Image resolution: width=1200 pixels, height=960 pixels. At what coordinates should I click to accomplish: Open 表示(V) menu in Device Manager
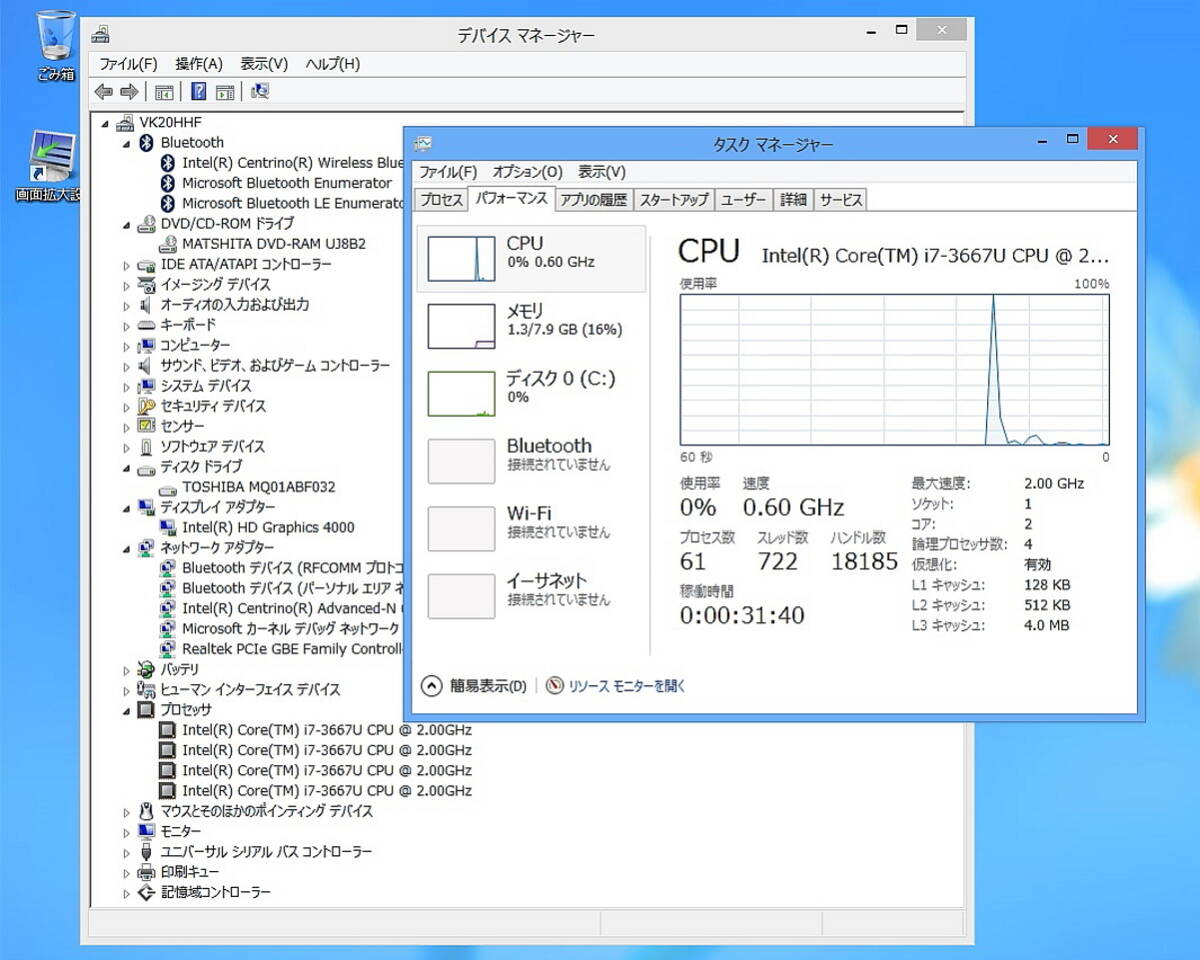click(x=264, y=64)
